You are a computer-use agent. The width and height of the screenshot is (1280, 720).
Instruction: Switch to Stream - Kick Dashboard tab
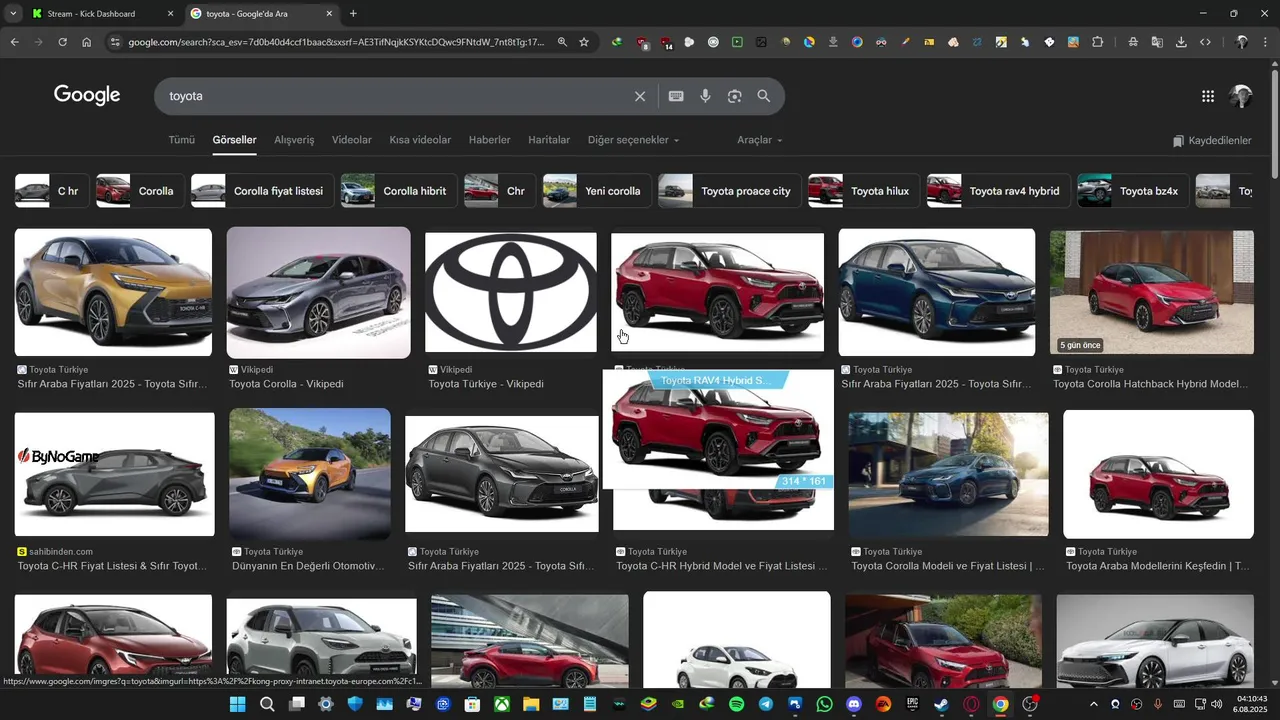click(100, 14)
